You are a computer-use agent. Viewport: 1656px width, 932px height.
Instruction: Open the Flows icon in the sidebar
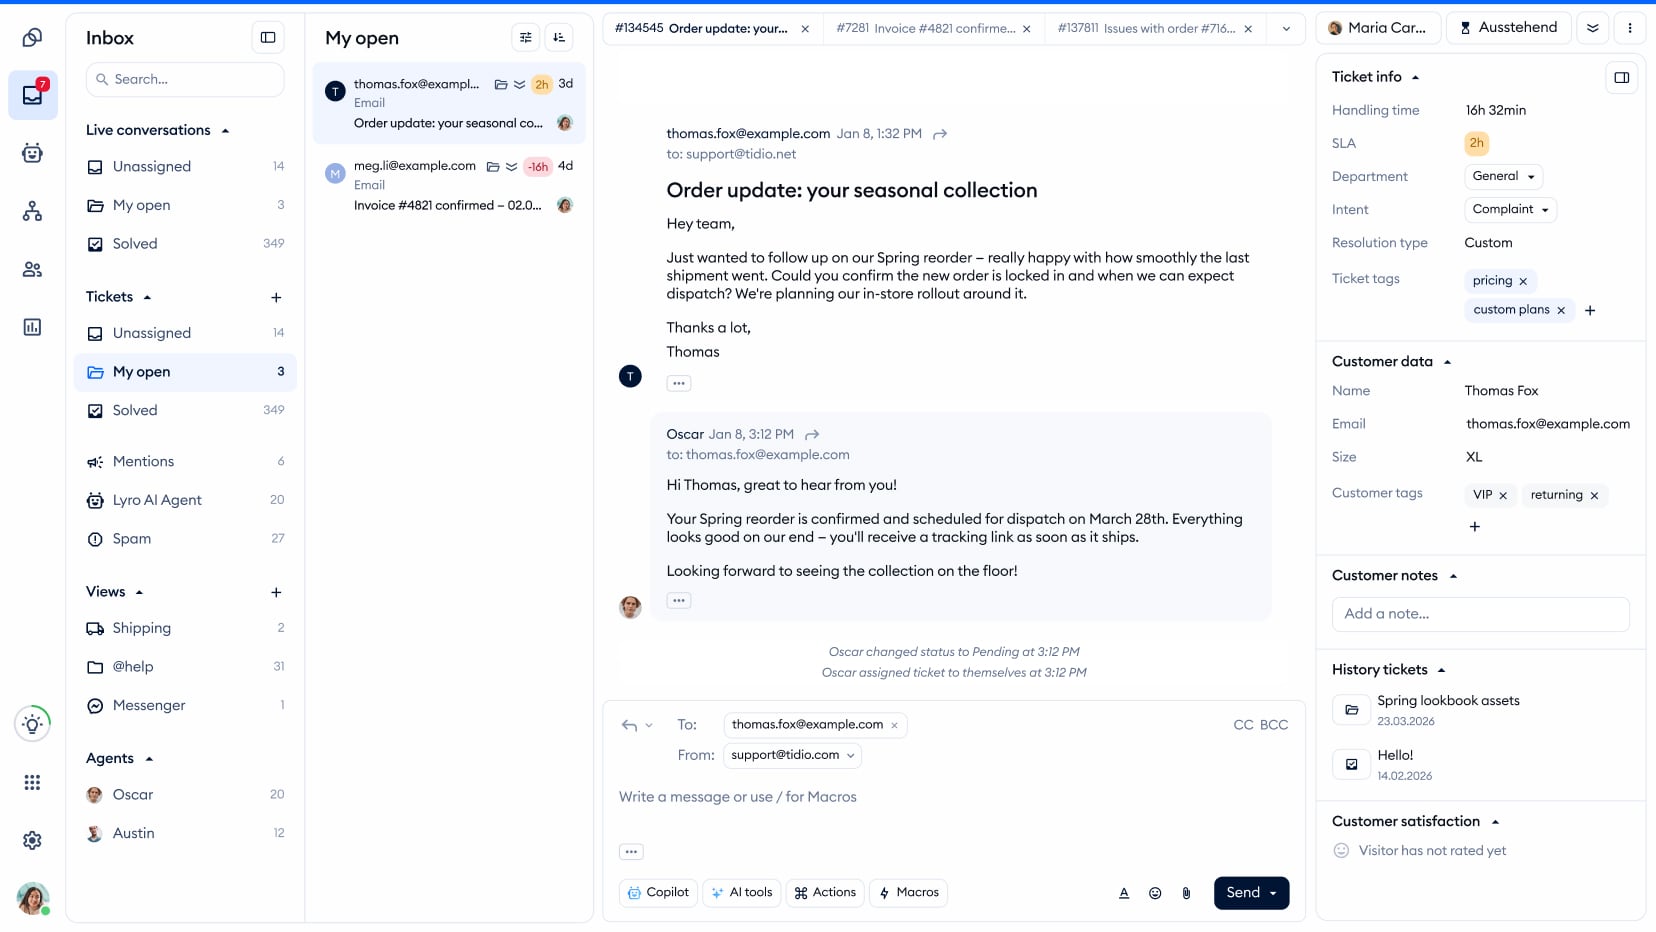(x=33, y=211)
